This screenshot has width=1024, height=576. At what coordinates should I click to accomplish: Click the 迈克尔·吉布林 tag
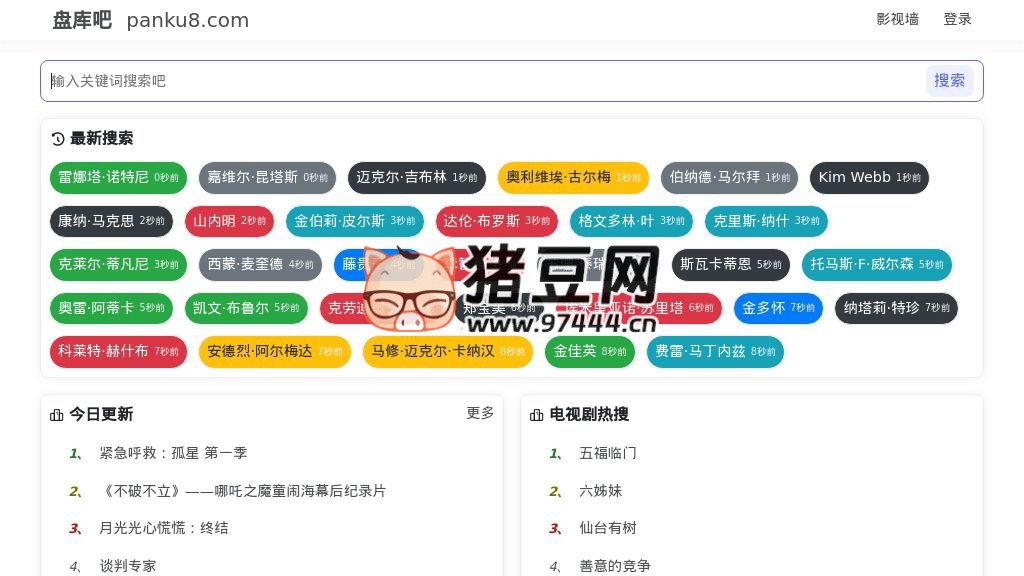coord(416,177)
